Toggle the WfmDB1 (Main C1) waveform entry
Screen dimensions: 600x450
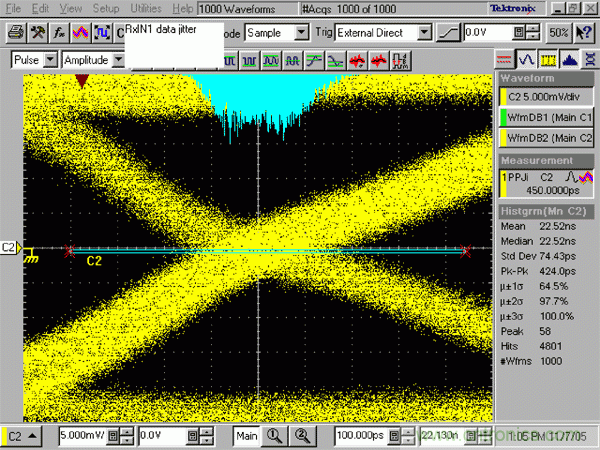(x=548, y=117)
